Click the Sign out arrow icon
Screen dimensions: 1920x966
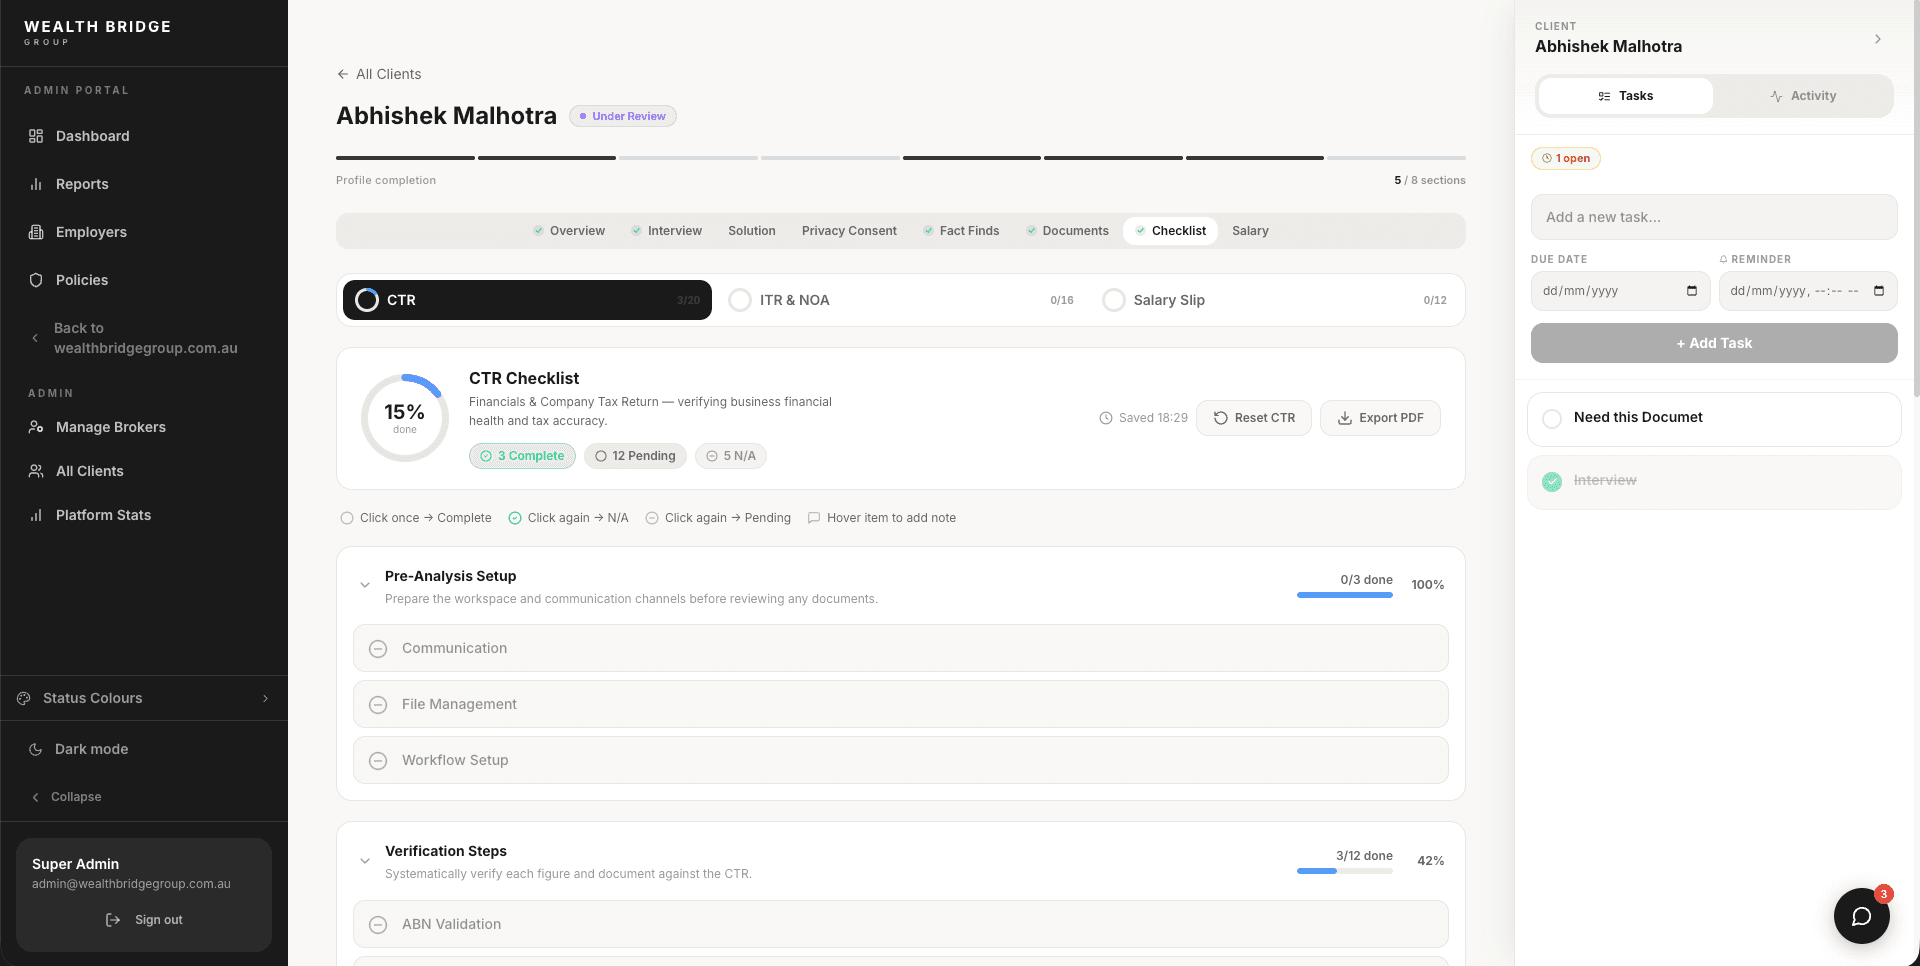[113, 920]
